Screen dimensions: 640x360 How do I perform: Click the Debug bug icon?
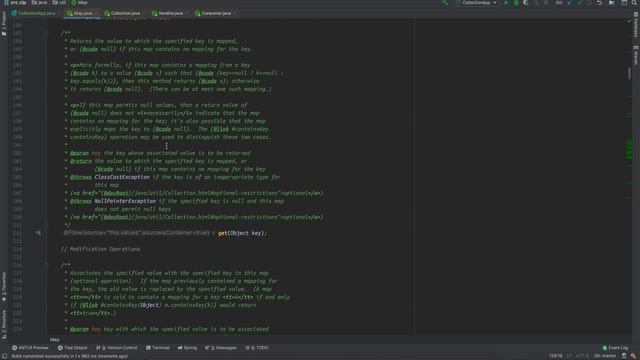[516, 3]
